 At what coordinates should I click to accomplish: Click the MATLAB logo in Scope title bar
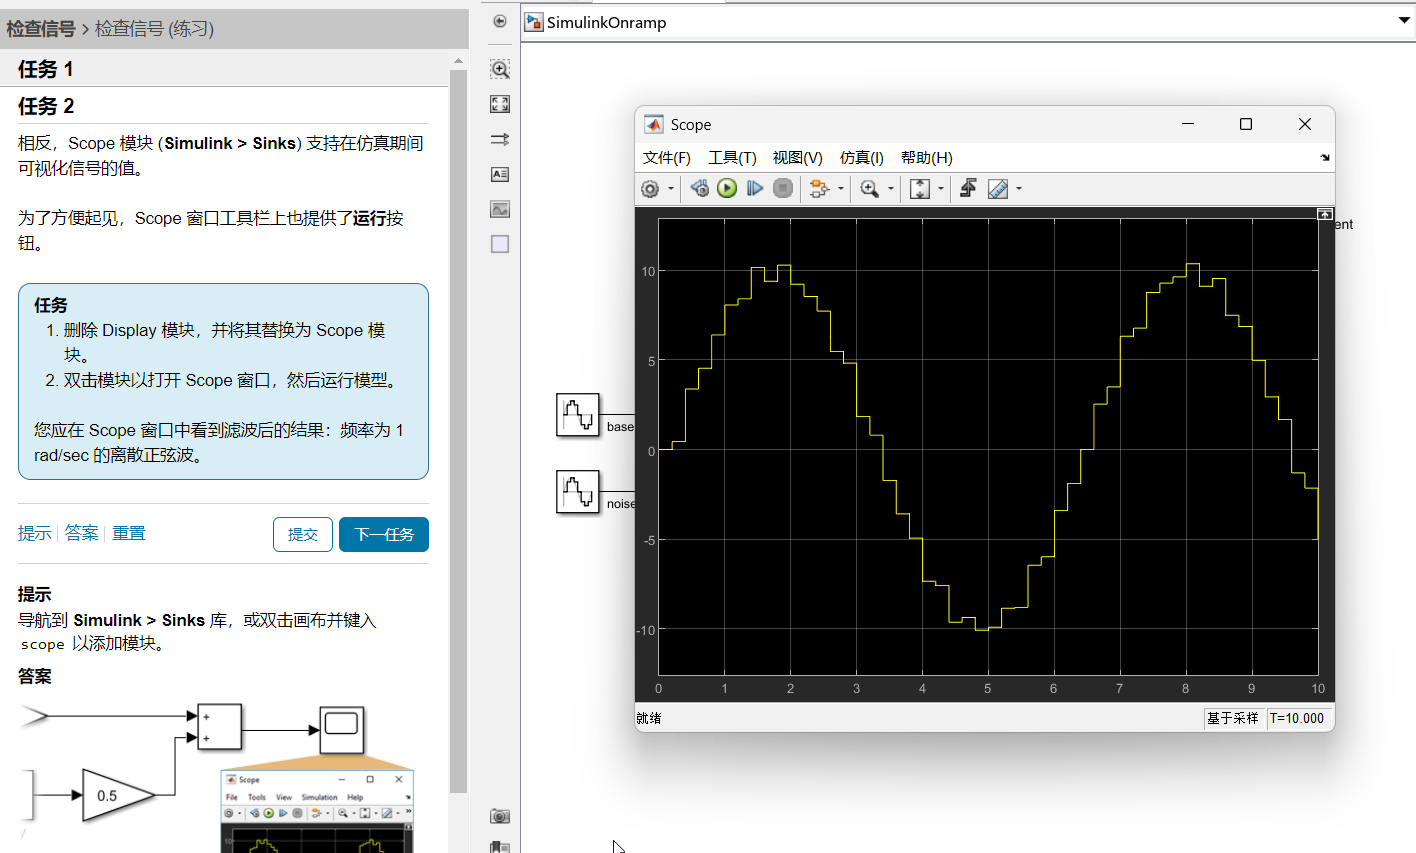coord(654,124)
